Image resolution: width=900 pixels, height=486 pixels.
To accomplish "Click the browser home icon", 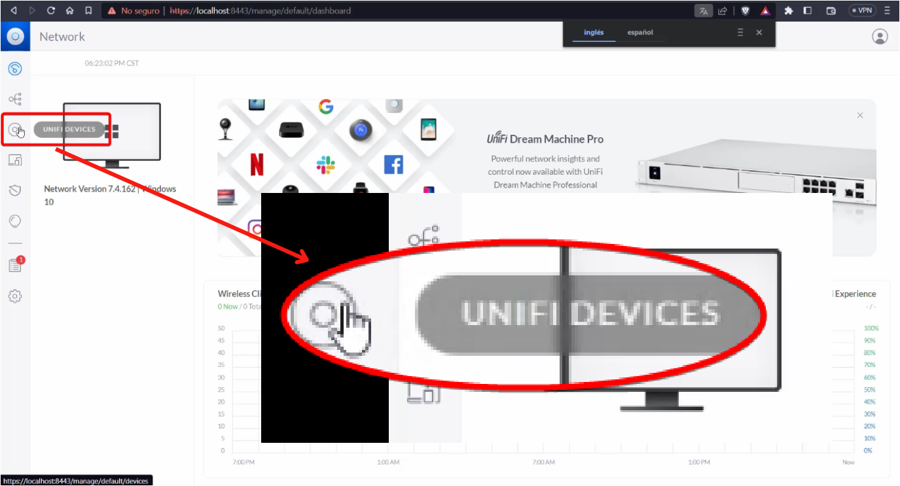I will [x=69, y=10].
